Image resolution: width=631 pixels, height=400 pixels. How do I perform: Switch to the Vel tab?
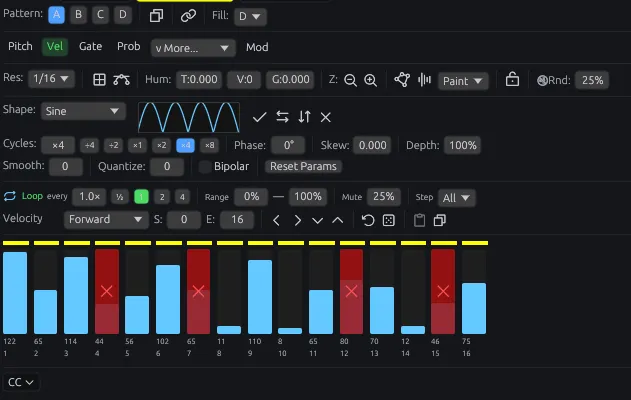55,46
